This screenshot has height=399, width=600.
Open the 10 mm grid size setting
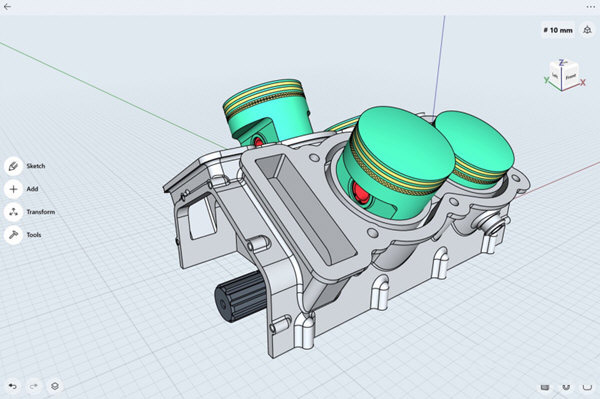point(558,30)
